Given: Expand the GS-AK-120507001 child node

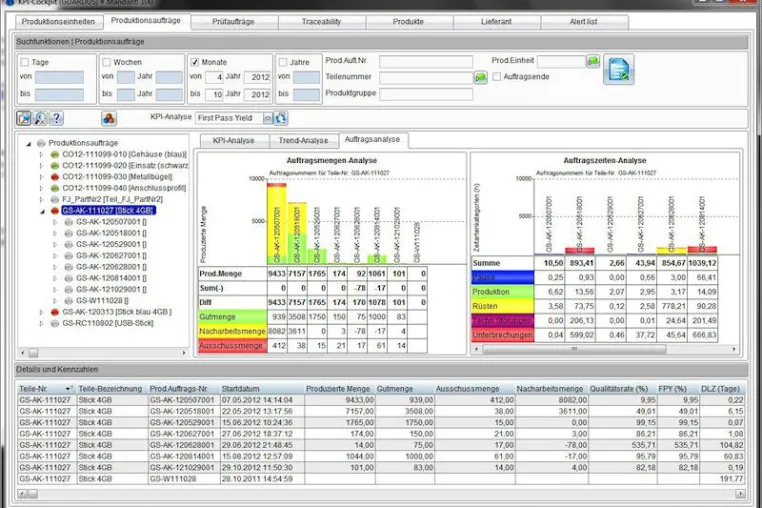Looking at the screenshot, I should coord(55,222).
